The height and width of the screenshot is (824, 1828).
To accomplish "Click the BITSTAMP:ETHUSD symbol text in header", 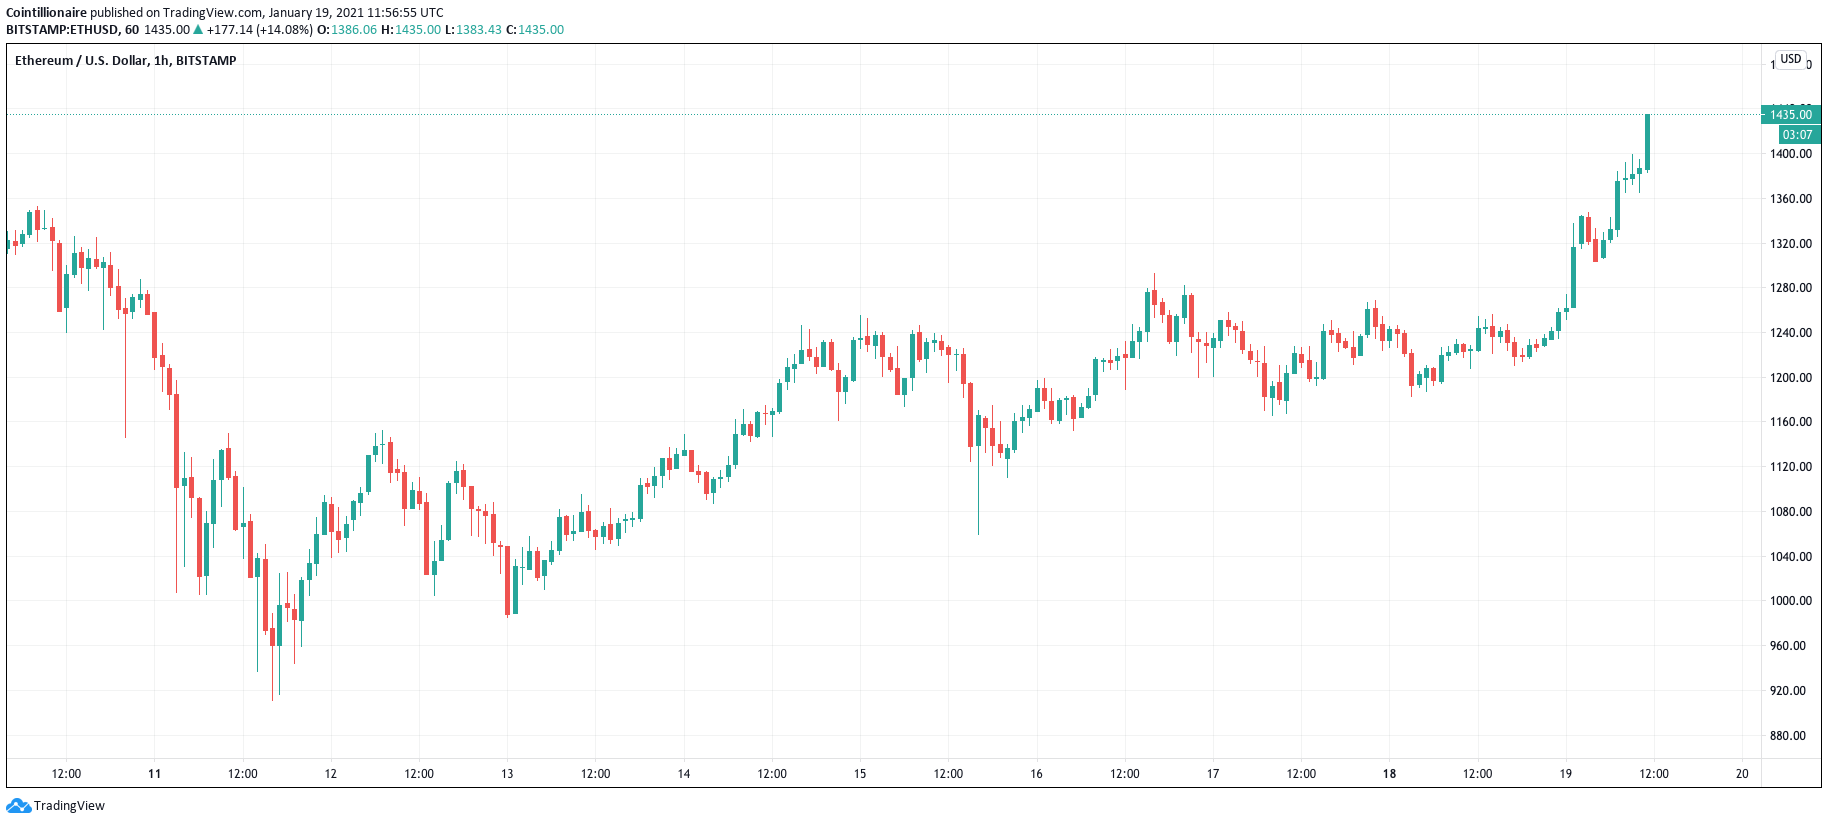I will tap(62, 30).
